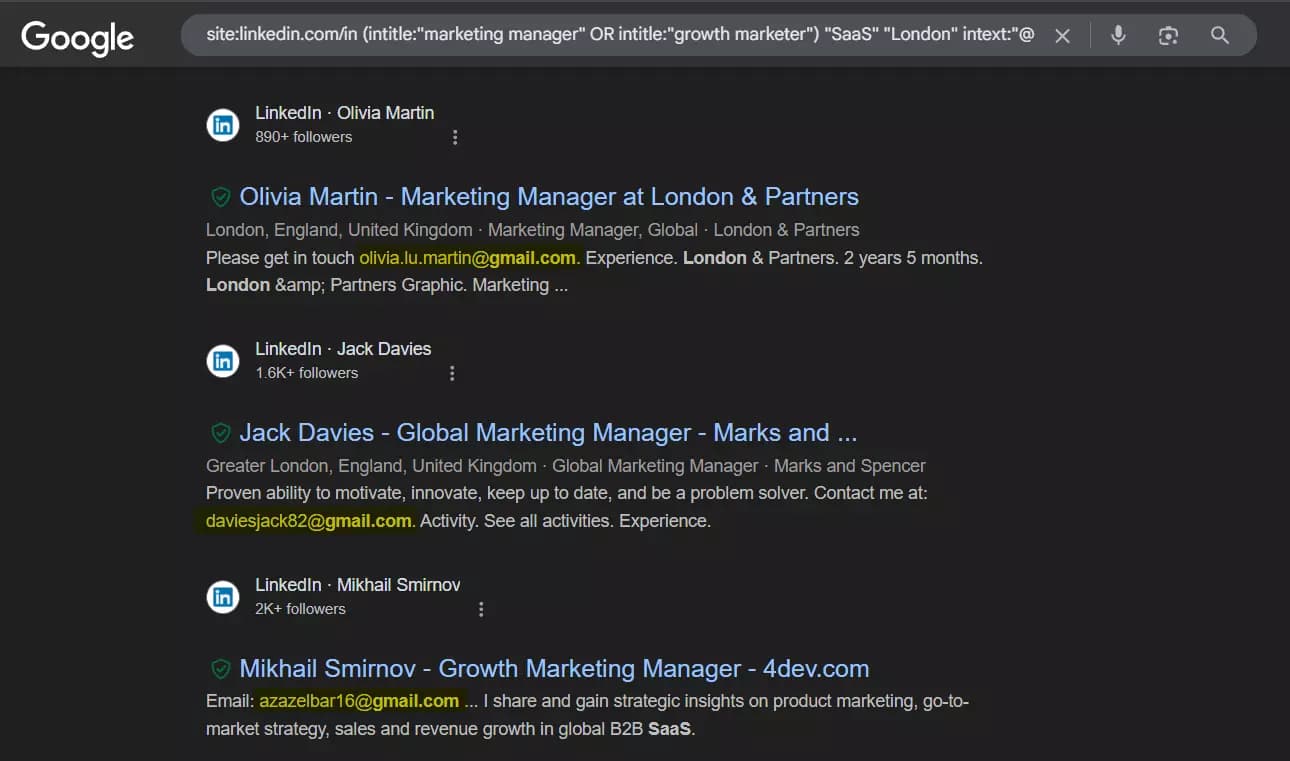Open Mikhail Smirnov's Growth Marketing Manager link

pos(554,668)
